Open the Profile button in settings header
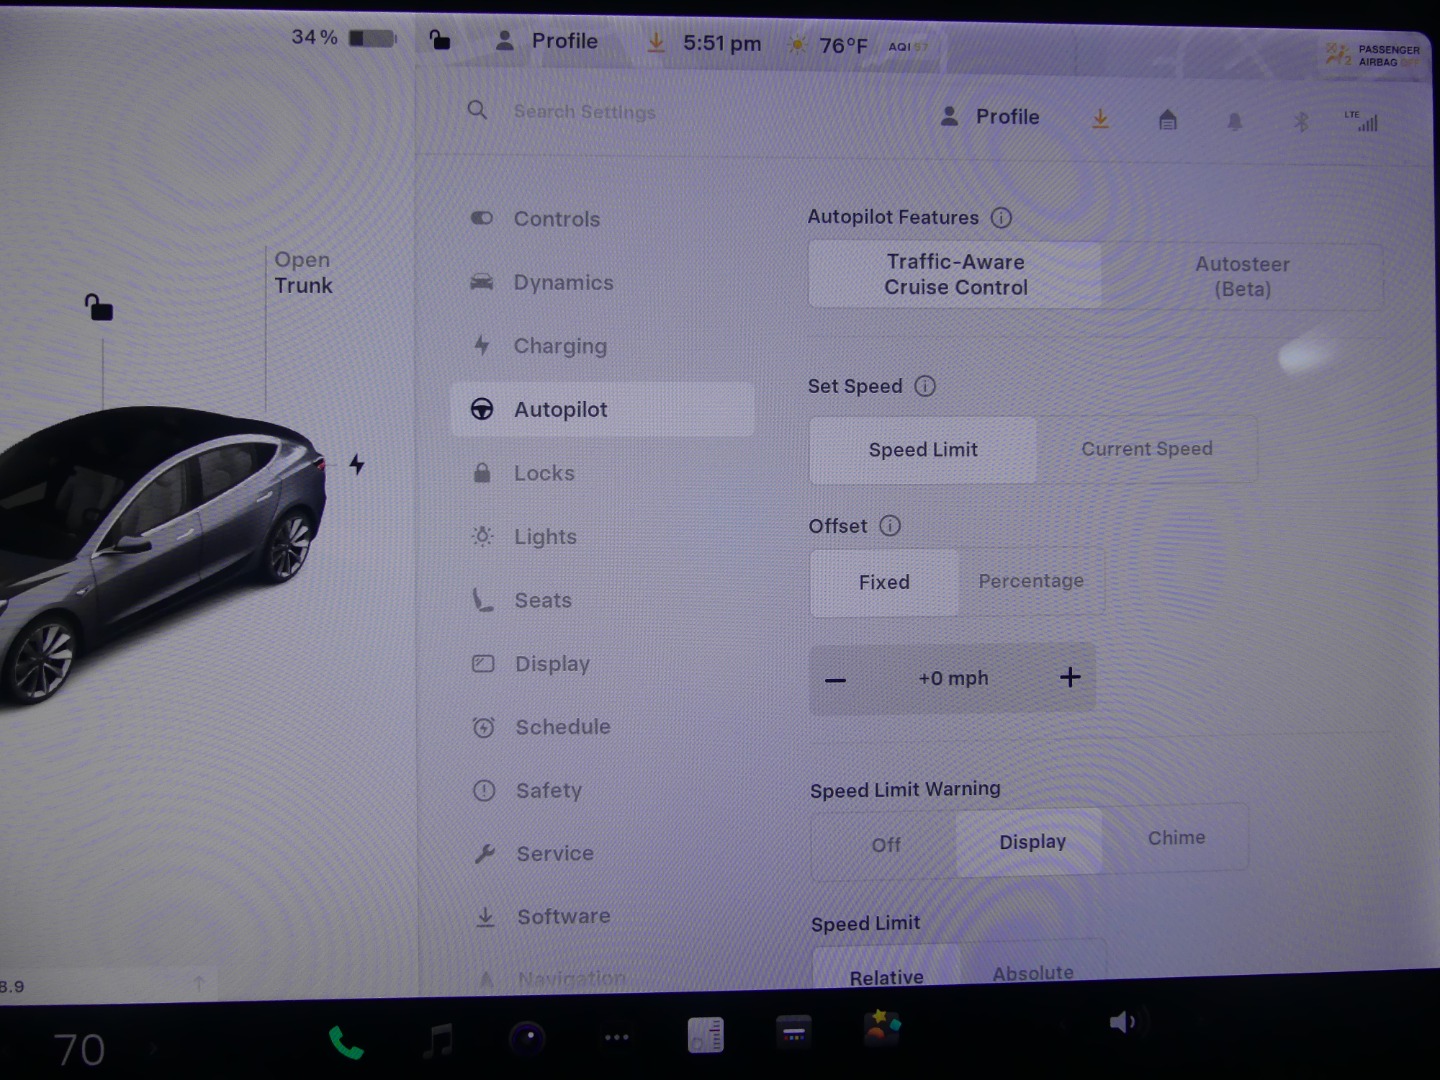Image resolution: width=1440 pixels, height=1080 pixels. point(990,117)
